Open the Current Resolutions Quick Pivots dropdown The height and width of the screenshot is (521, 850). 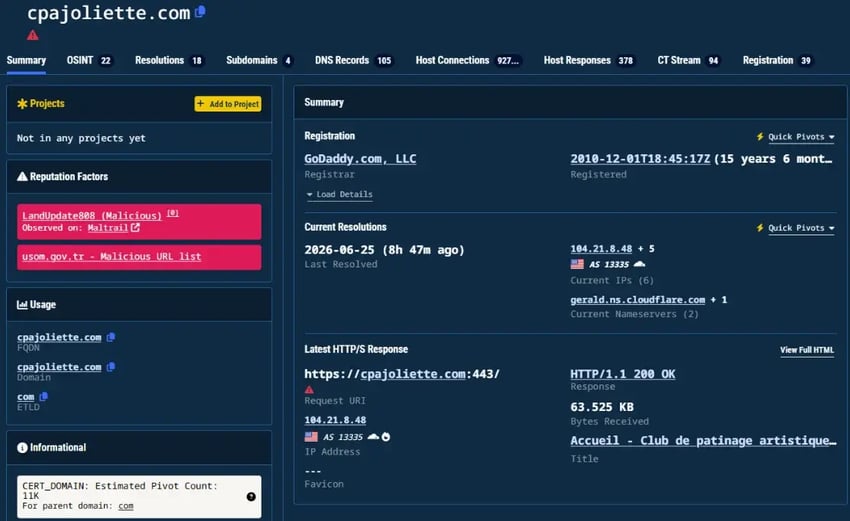796,228
